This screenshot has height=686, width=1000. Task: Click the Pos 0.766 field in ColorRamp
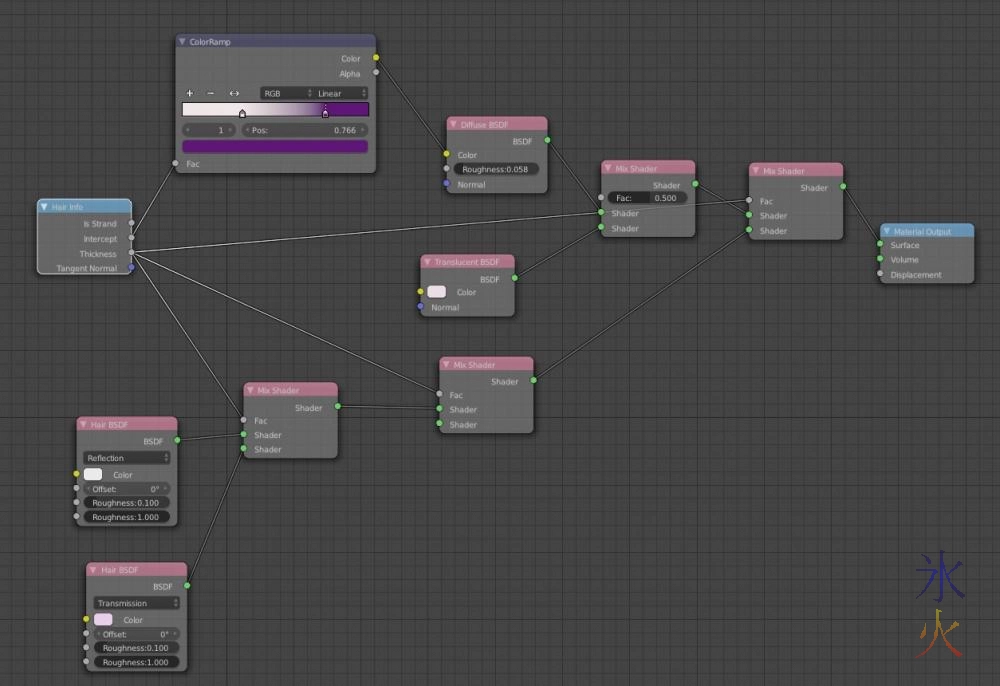pyautogui.click(x=304, y=130)
